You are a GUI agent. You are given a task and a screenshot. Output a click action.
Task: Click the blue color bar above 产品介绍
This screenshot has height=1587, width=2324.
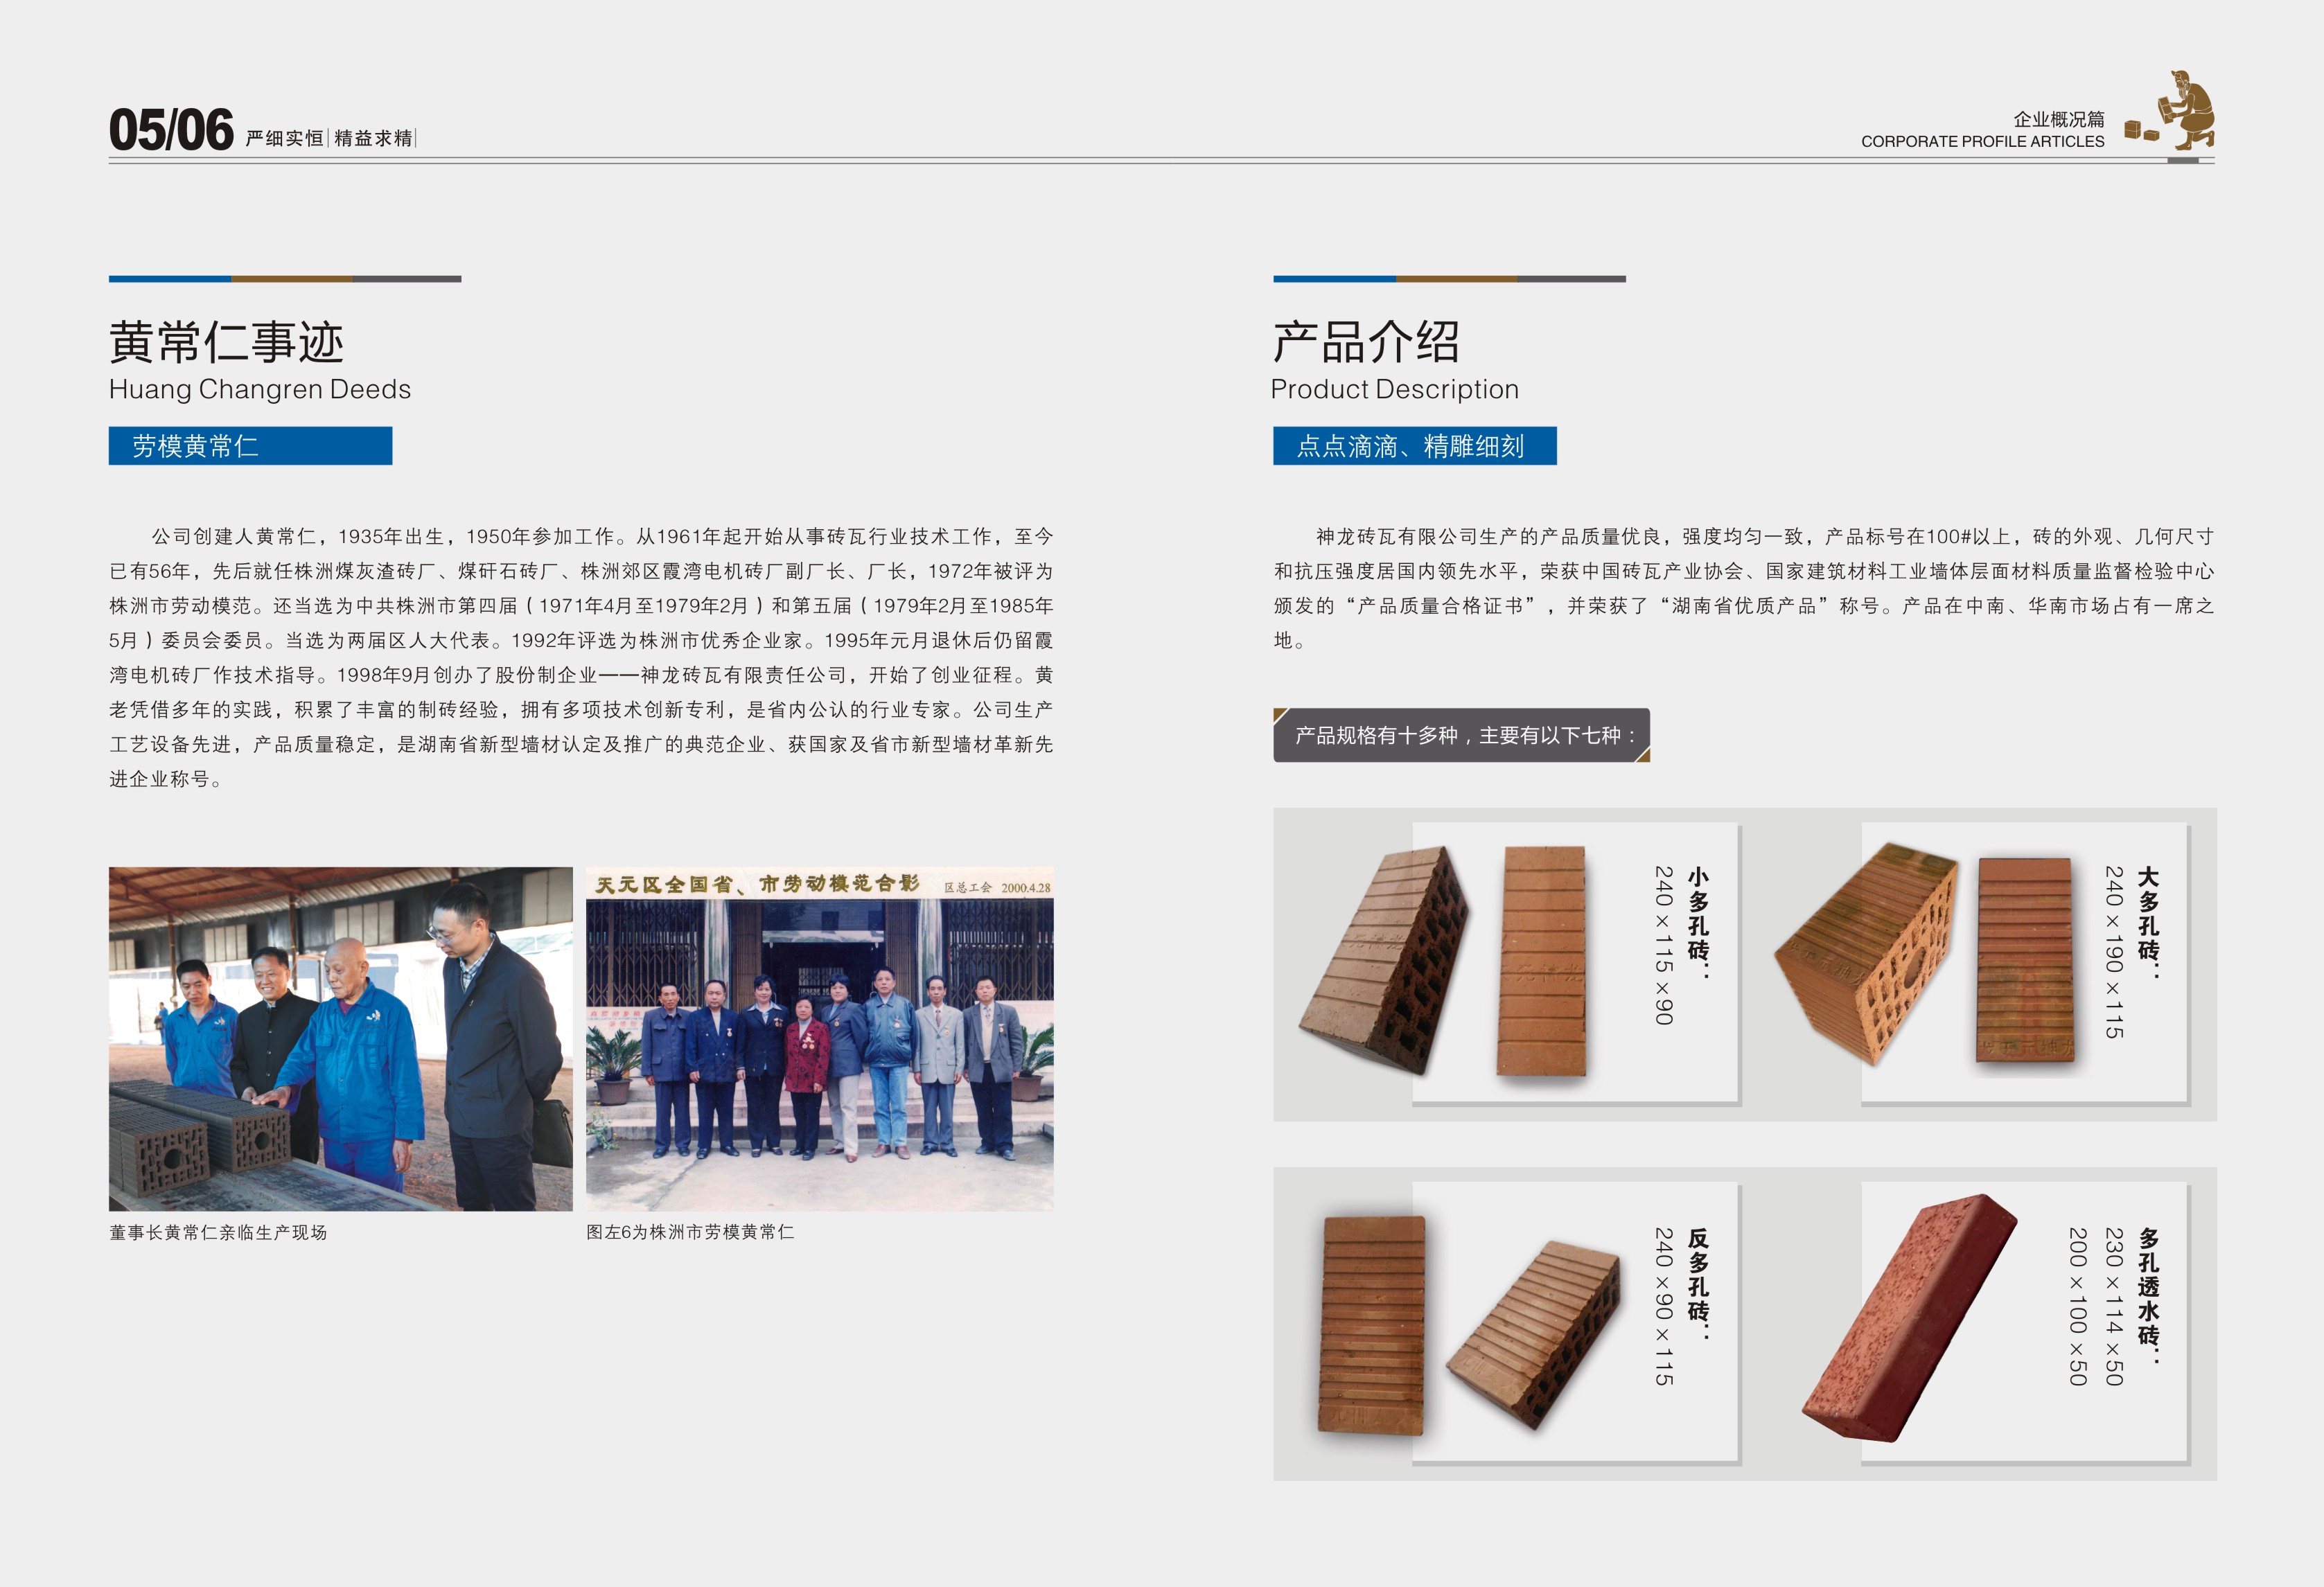1334,279
